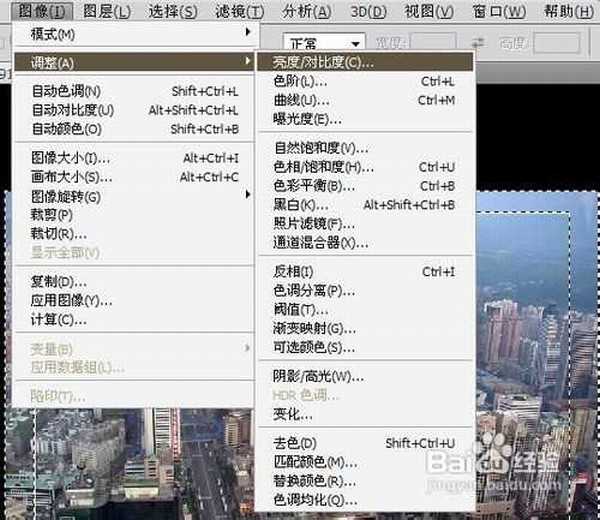Apply 反相 (Invert) command

pos(293,272)
